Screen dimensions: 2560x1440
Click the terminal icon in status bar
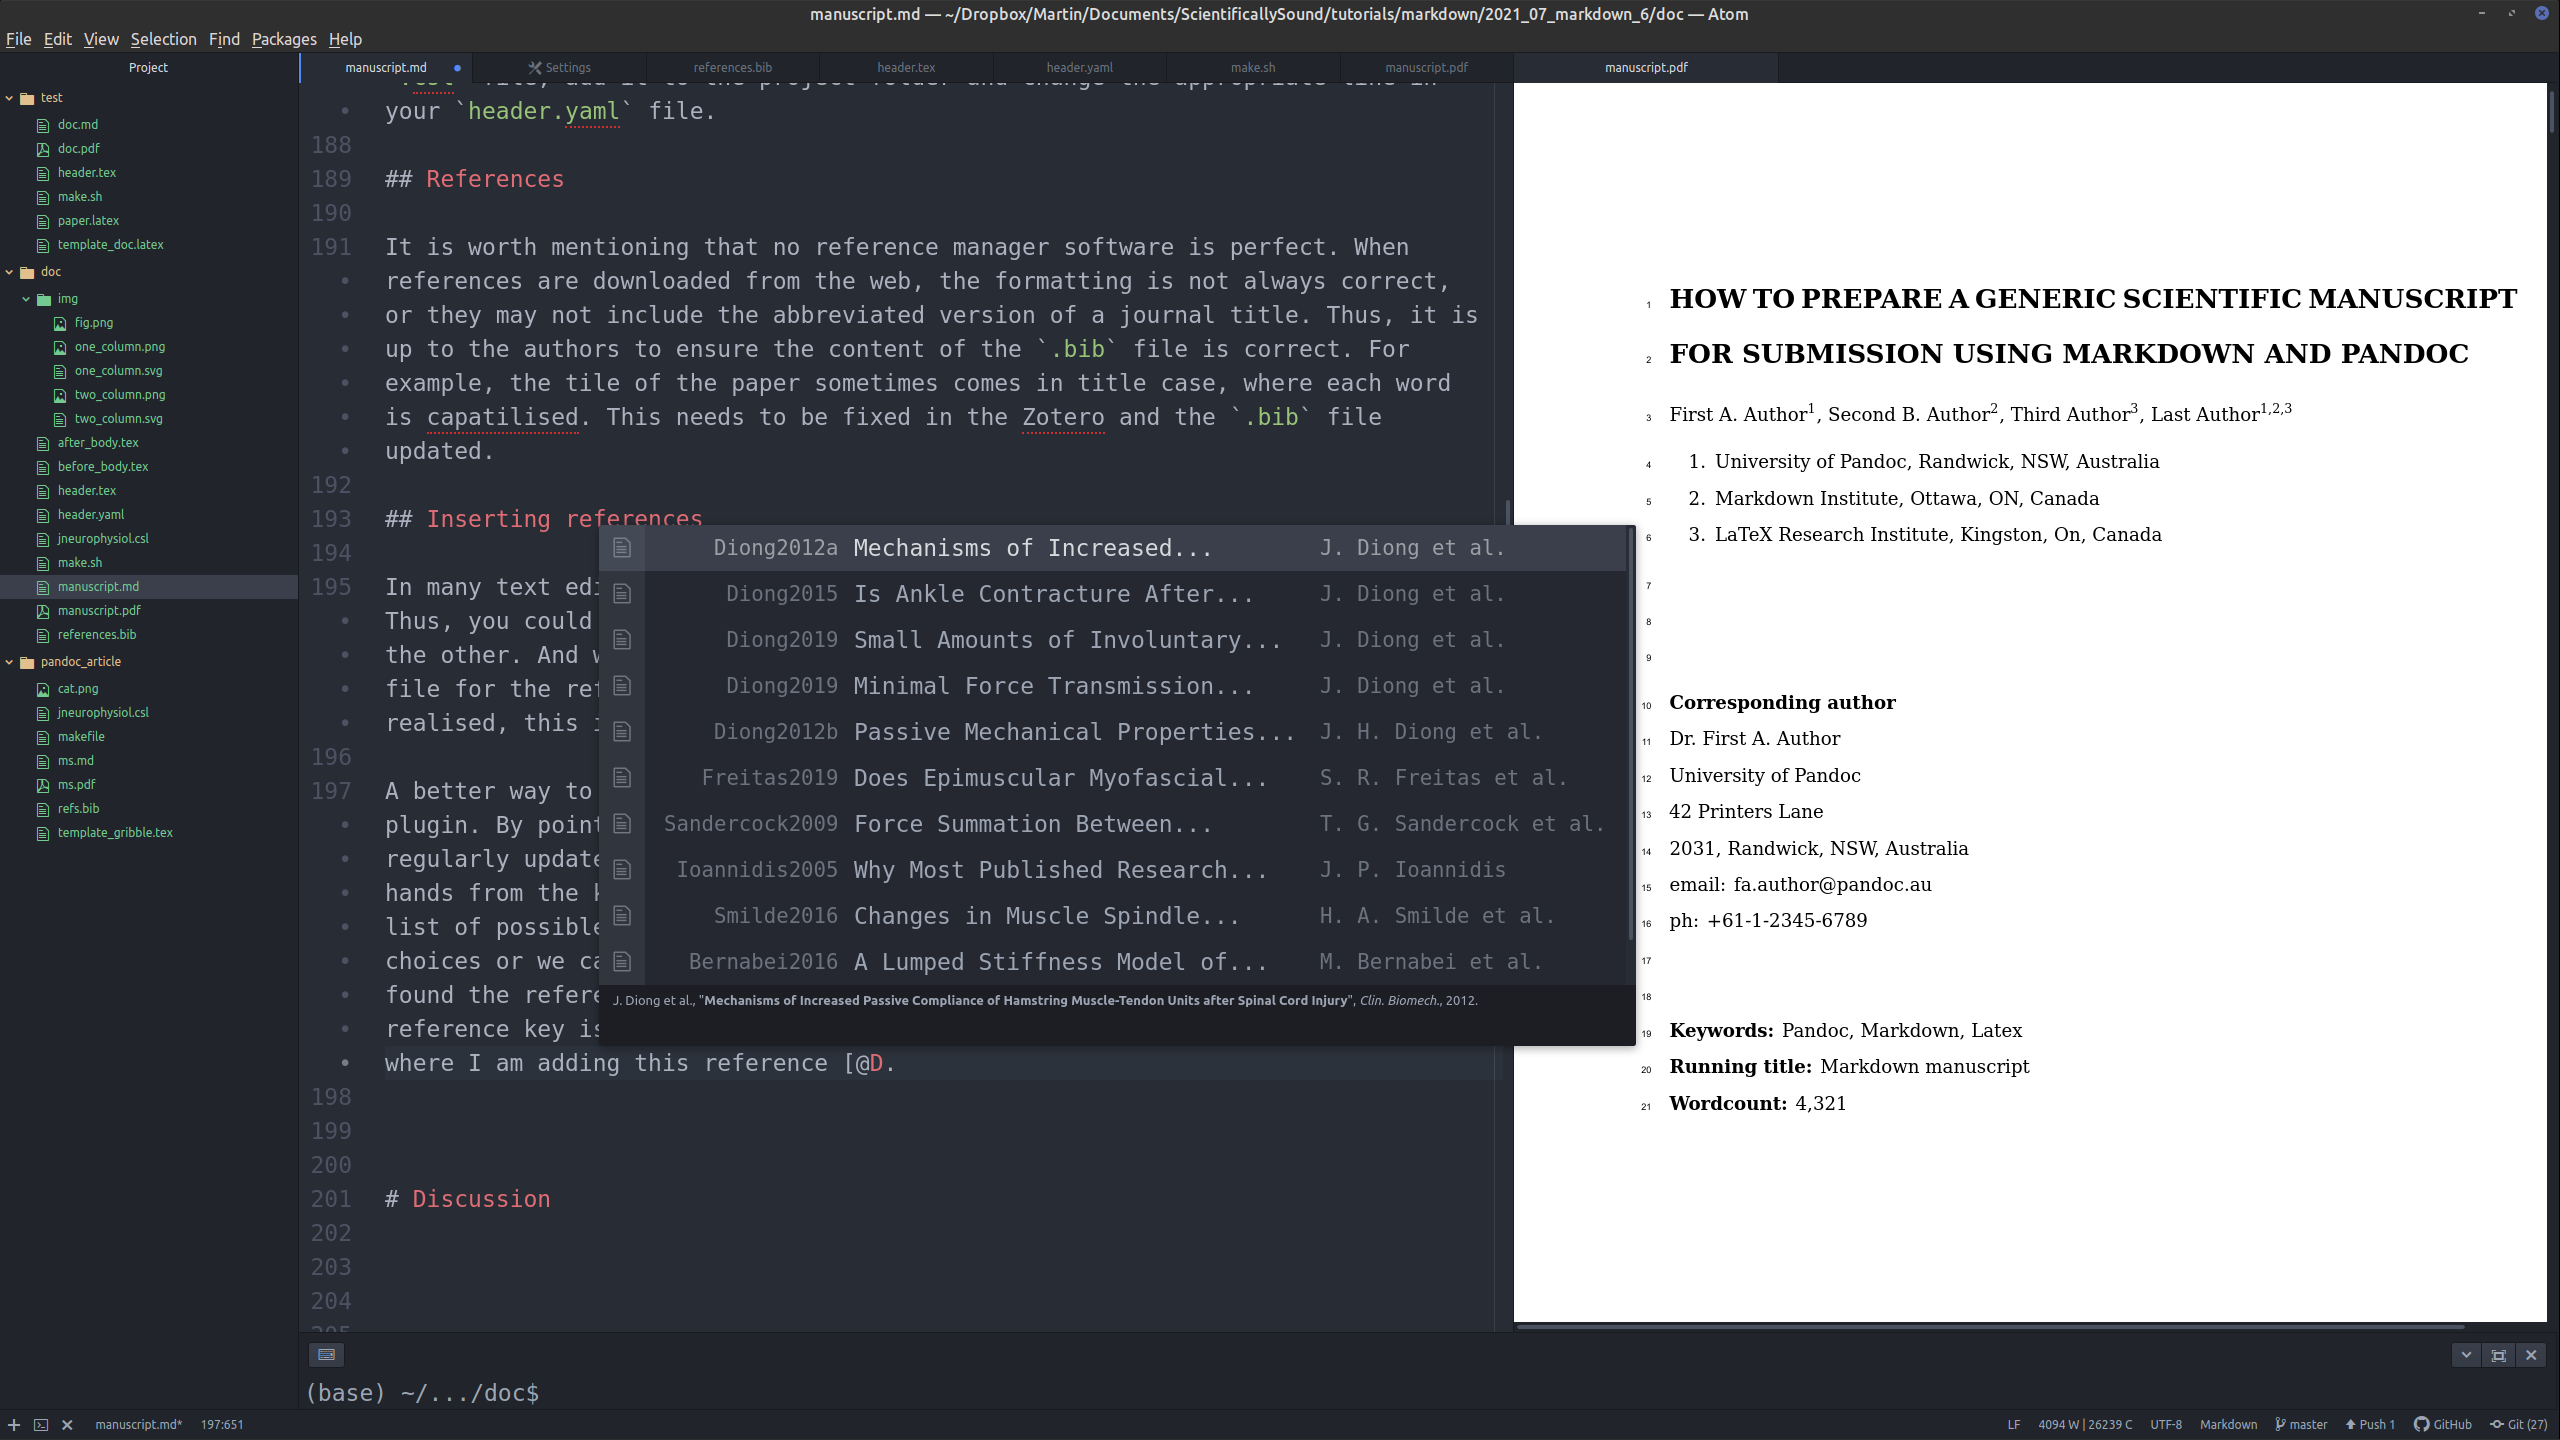click(x=41, y=1425)
